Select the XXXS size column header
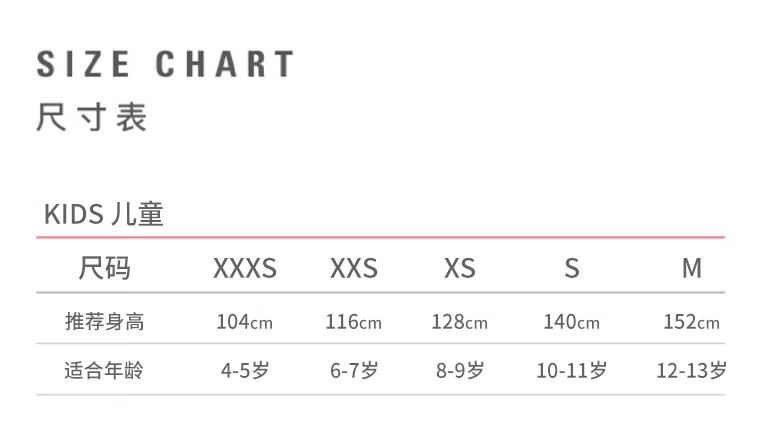 [x=245, y=269]
